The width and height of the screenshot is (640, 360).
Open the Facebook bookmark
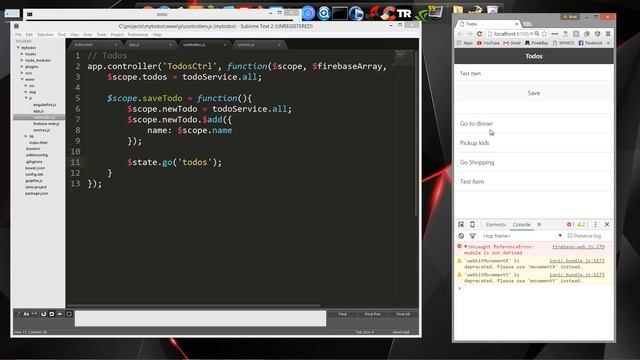tap(590, 43)
